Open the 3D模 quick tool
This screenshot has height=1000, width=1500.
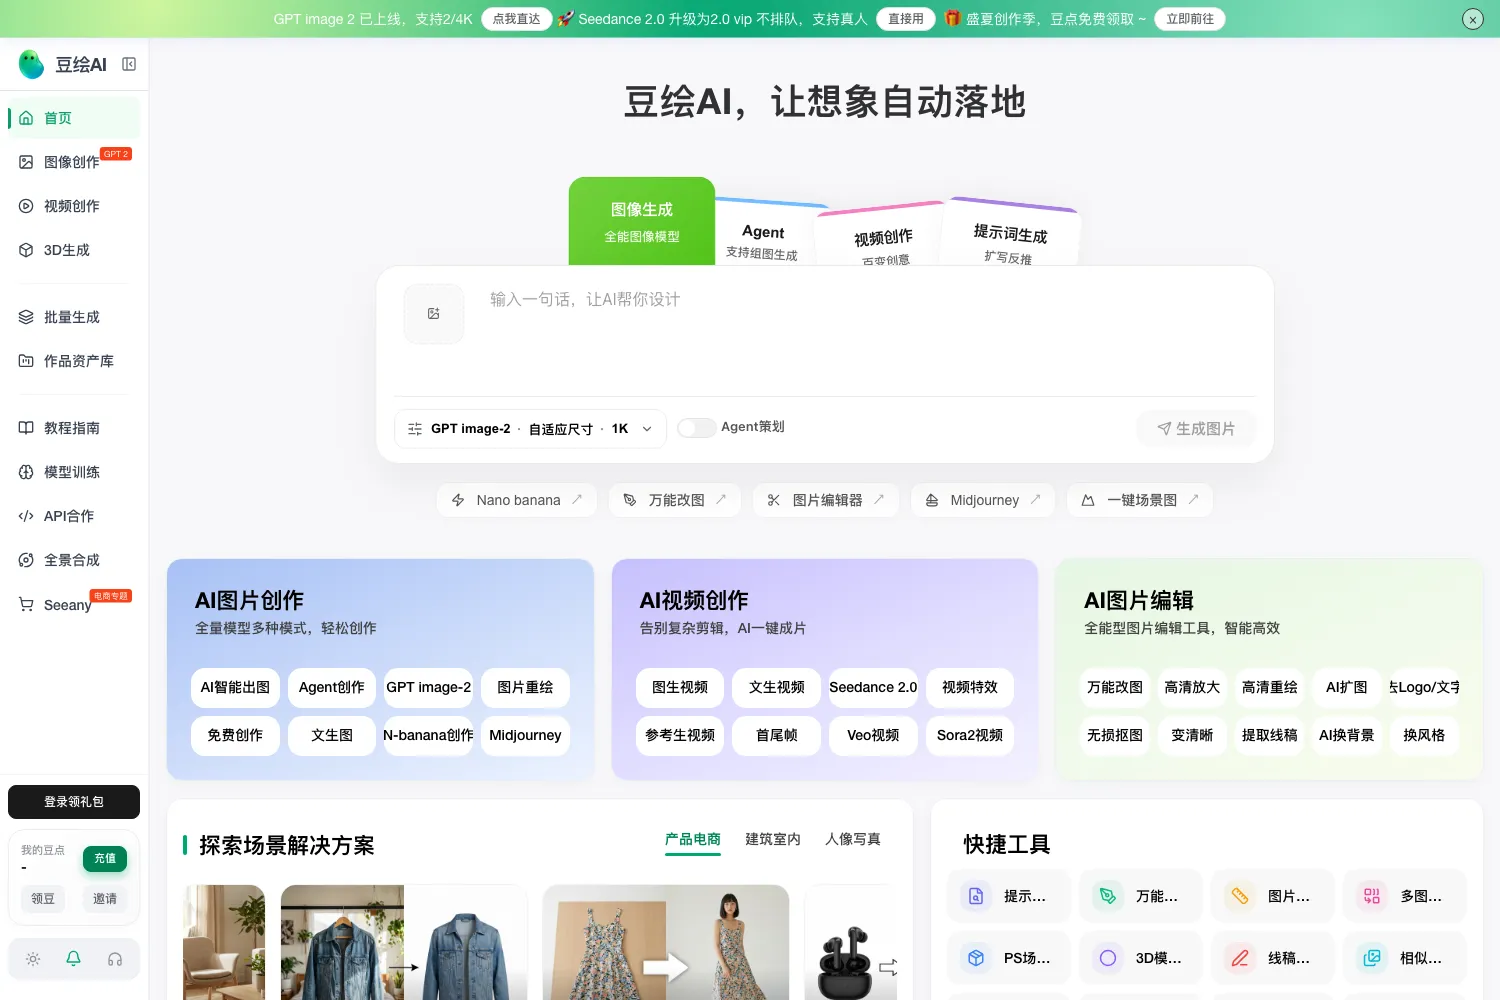[1141, 958]
